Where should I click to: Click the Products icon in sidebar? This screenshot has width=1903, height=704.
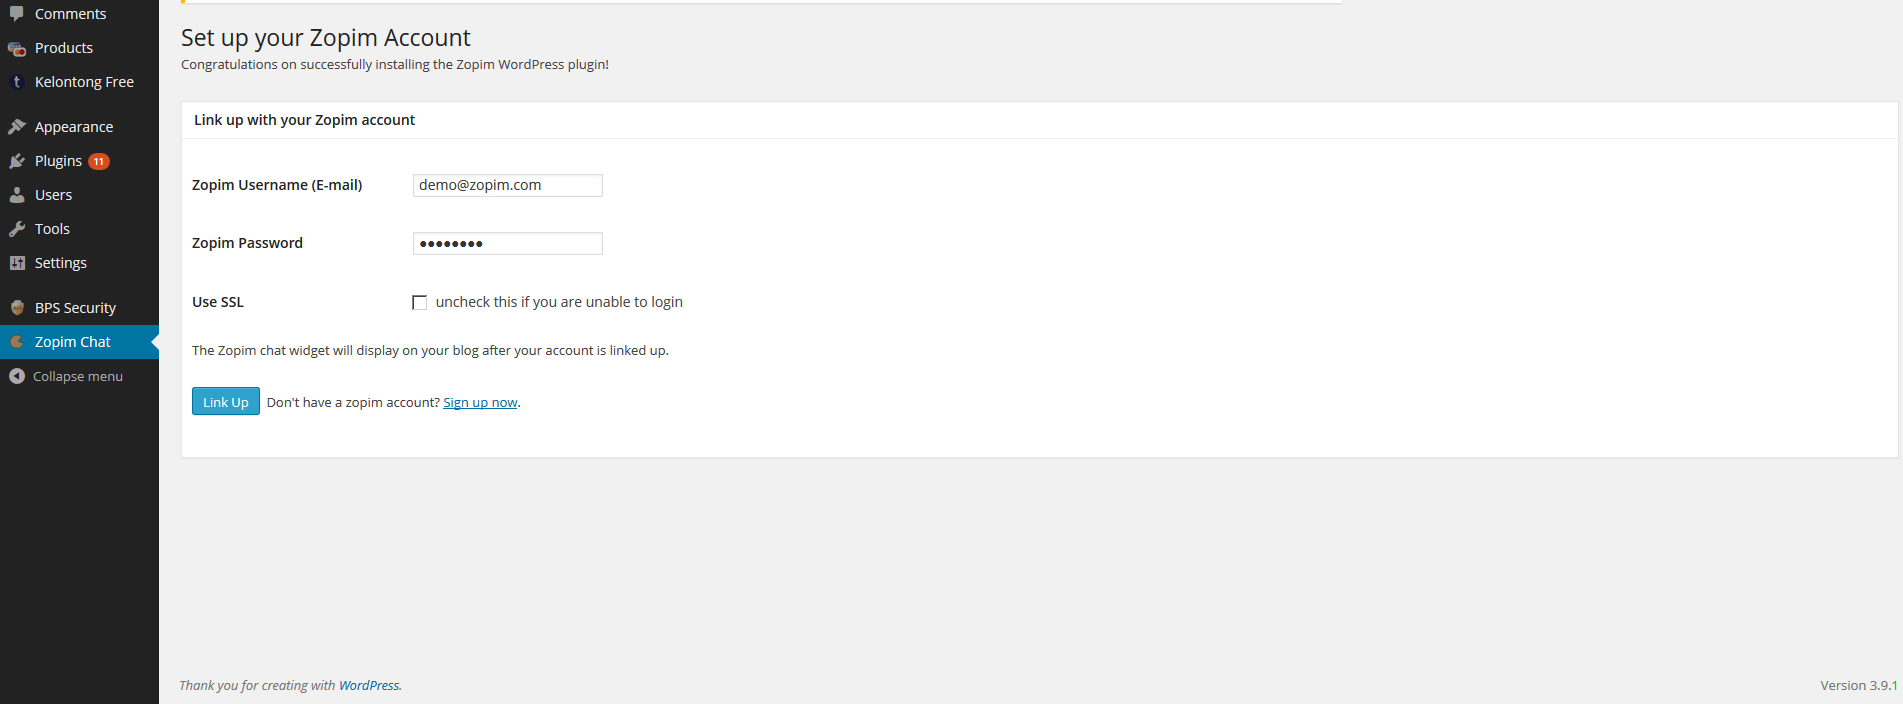point(17,48)
